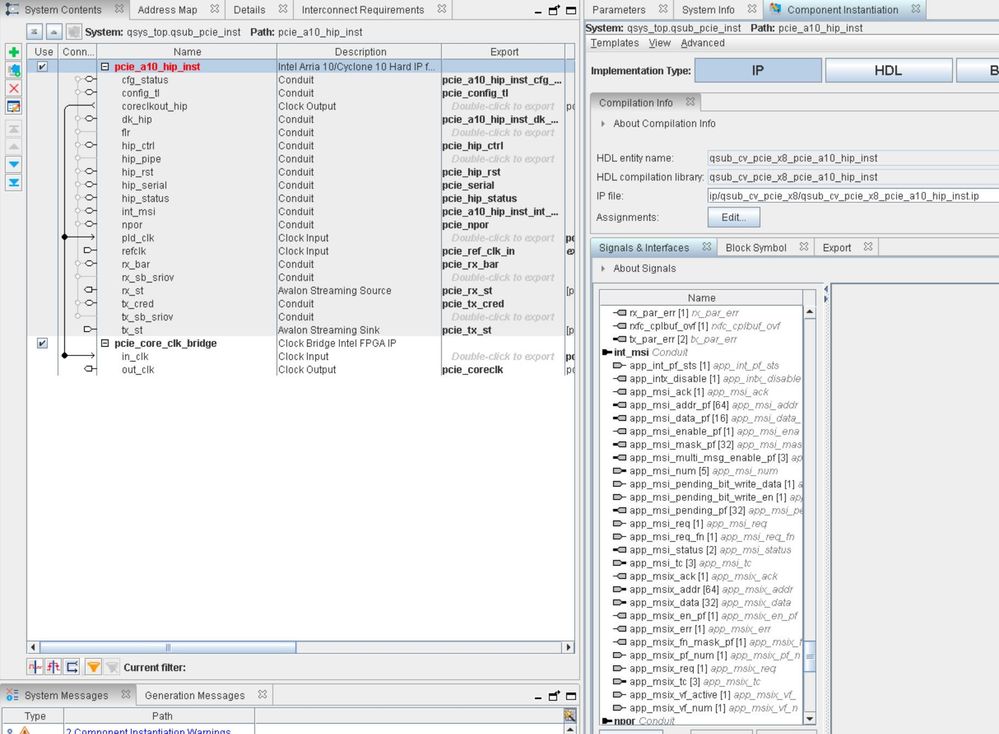Click the green plus add component icon
The height and width of the screenshot is (734, 999).
point(13,52)
